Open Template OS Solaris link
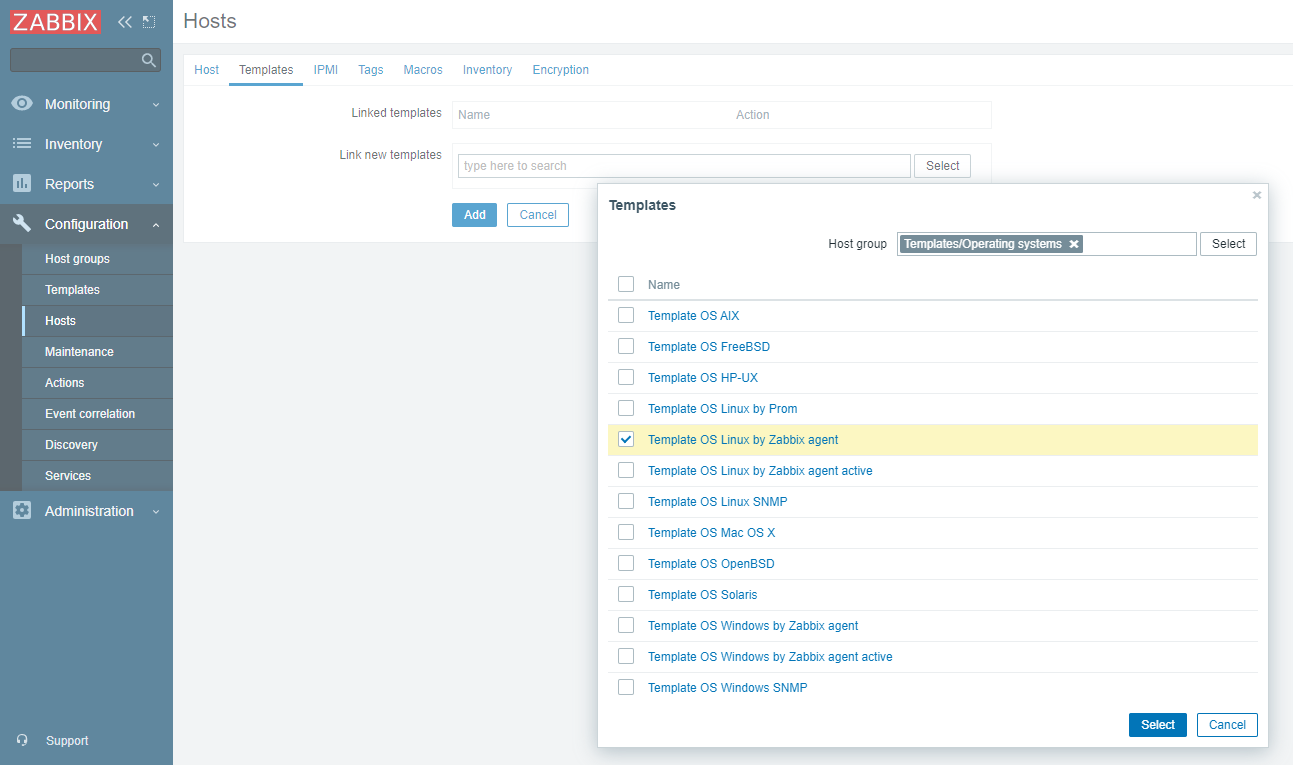This screenshot has height=765, width=1293. (702, 595)
